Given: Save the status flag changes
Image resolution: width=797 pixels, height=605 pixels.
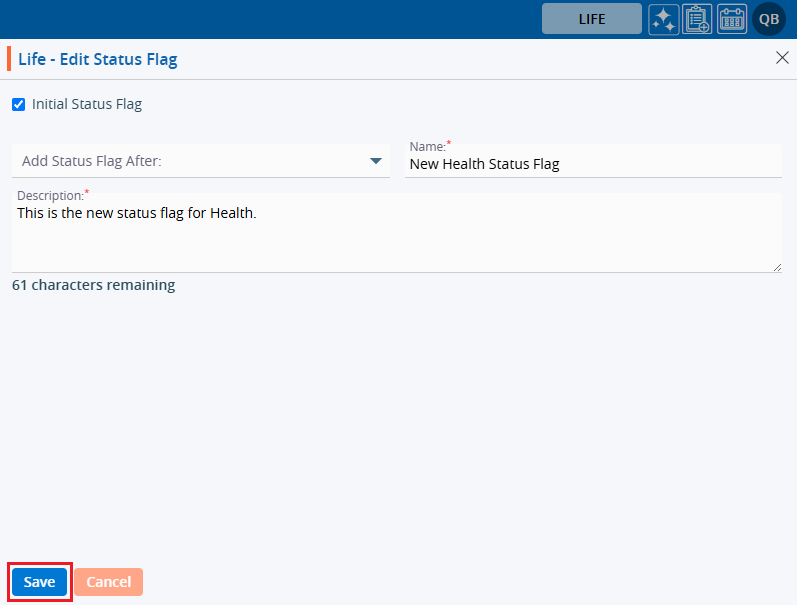Looking at the screenshot, I should [39, 582].
